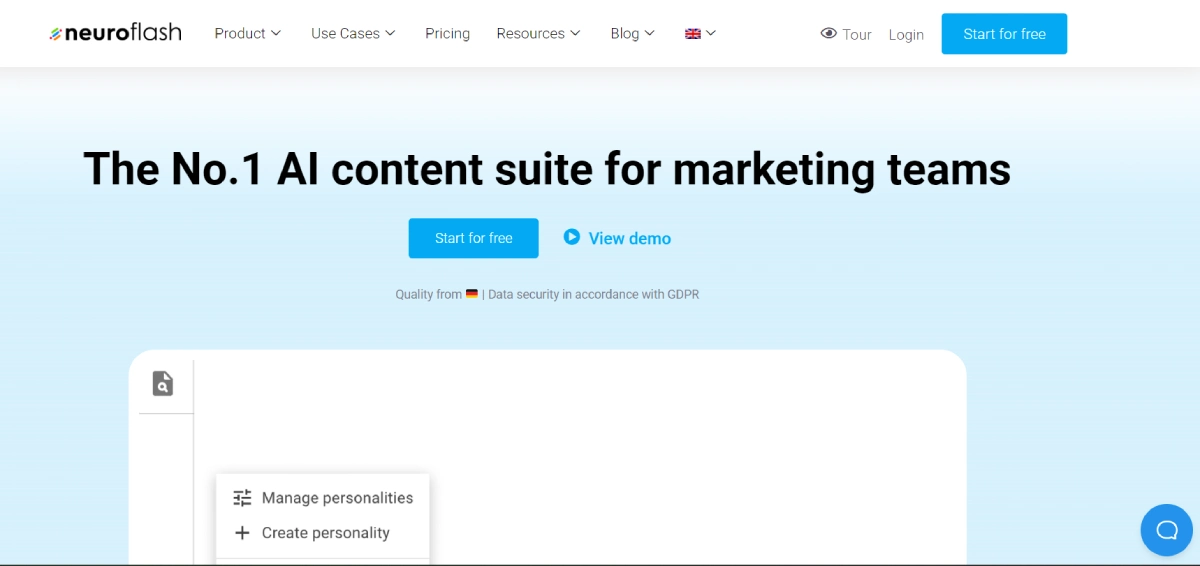Expand the Use Cases dropdown
This screenshot has width=1200, height=566.
click(353, 33)
